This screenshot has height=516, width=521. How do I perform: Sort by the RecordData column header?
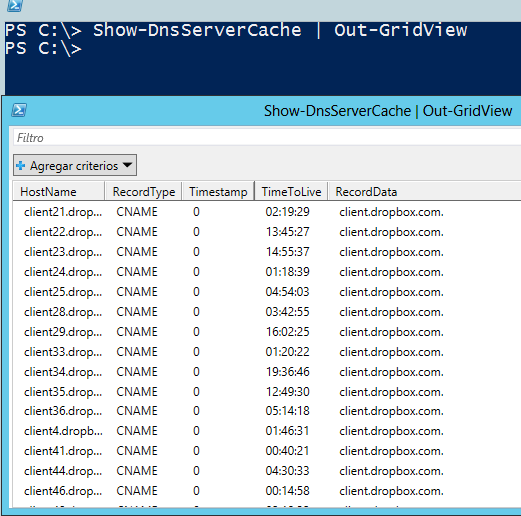(x=424, y=192)
